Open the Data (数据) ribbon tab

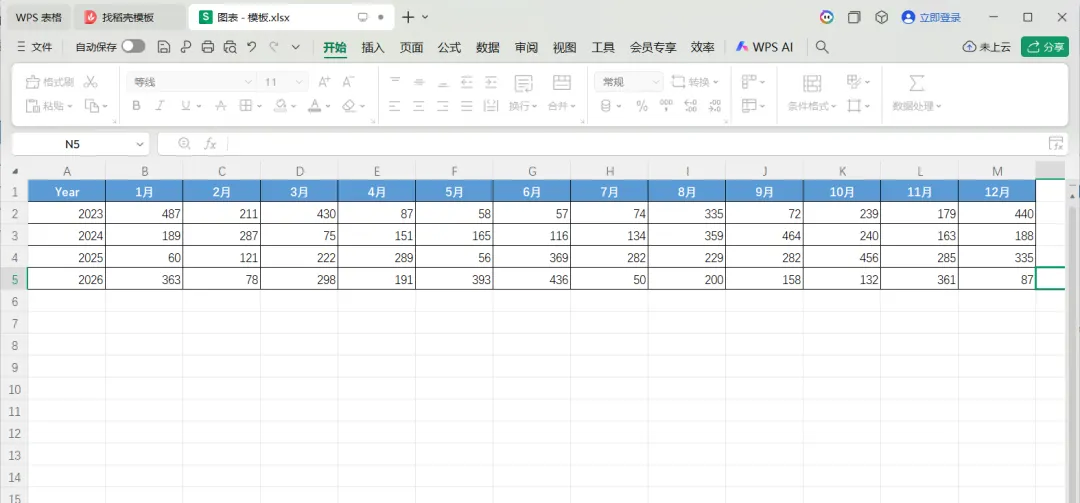click(488, 47)
